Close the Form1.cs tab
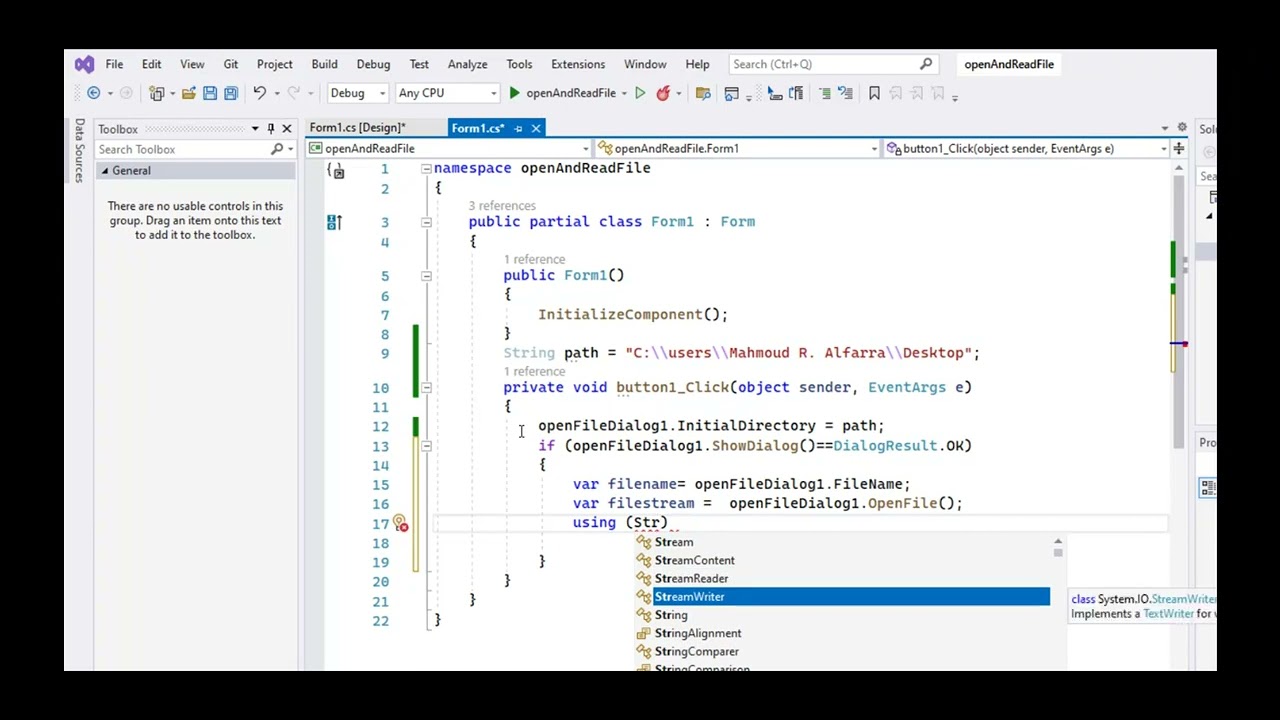 (536, 128)
